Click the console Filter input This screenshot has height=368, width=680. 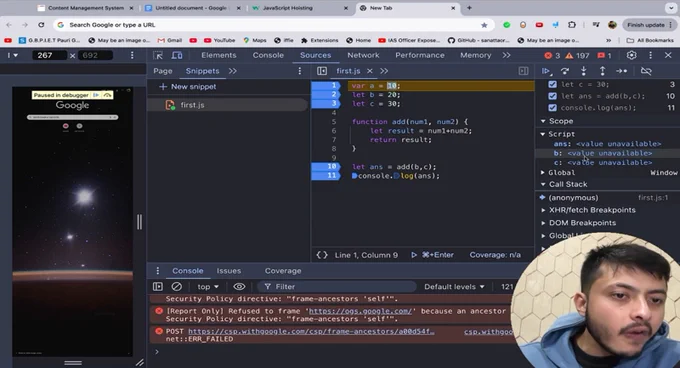click(x=336, y=287)
